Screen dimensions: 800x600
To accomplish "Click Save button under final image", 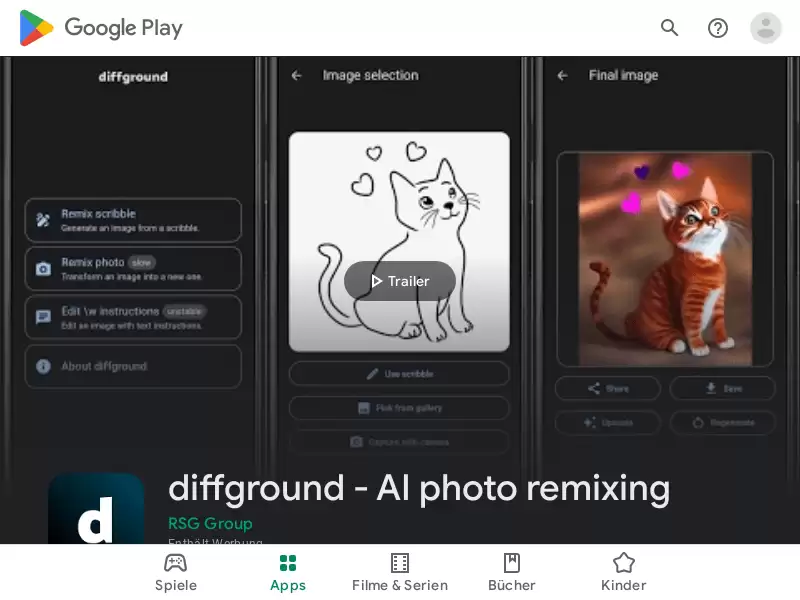I will [x=722, y=389].
